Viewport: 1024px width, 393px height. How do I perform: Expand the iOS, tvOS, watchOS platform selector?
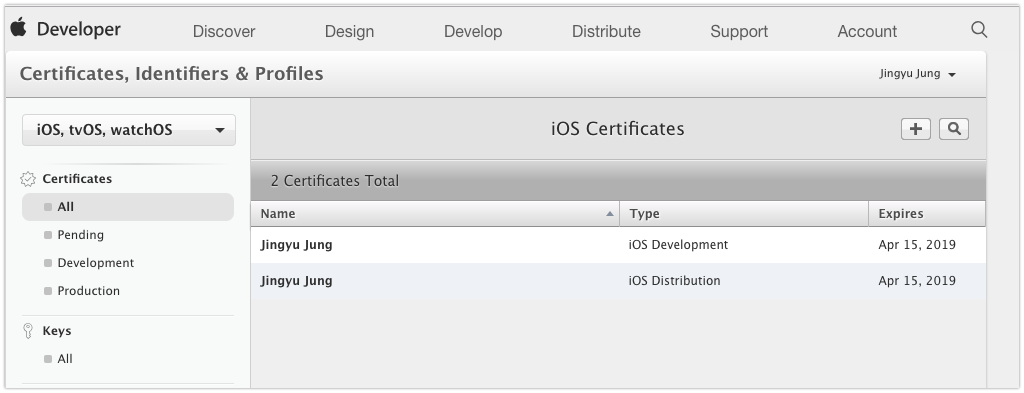click(129, 130)
